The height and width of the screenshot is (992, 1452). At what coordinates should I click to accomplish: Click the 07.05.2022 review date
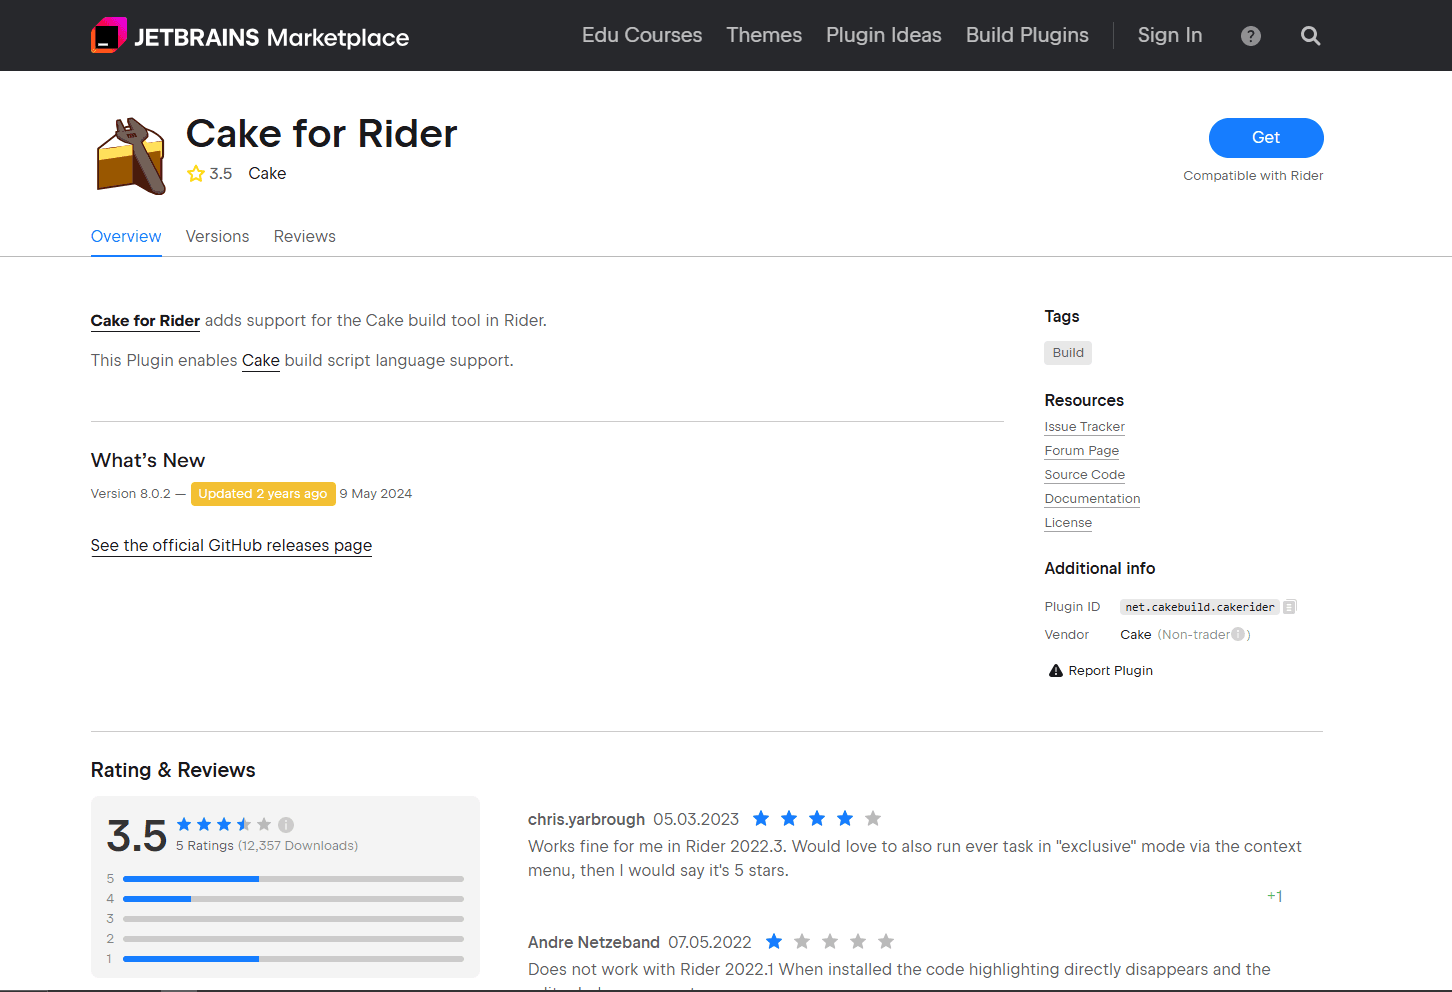[x=710, y=942]
